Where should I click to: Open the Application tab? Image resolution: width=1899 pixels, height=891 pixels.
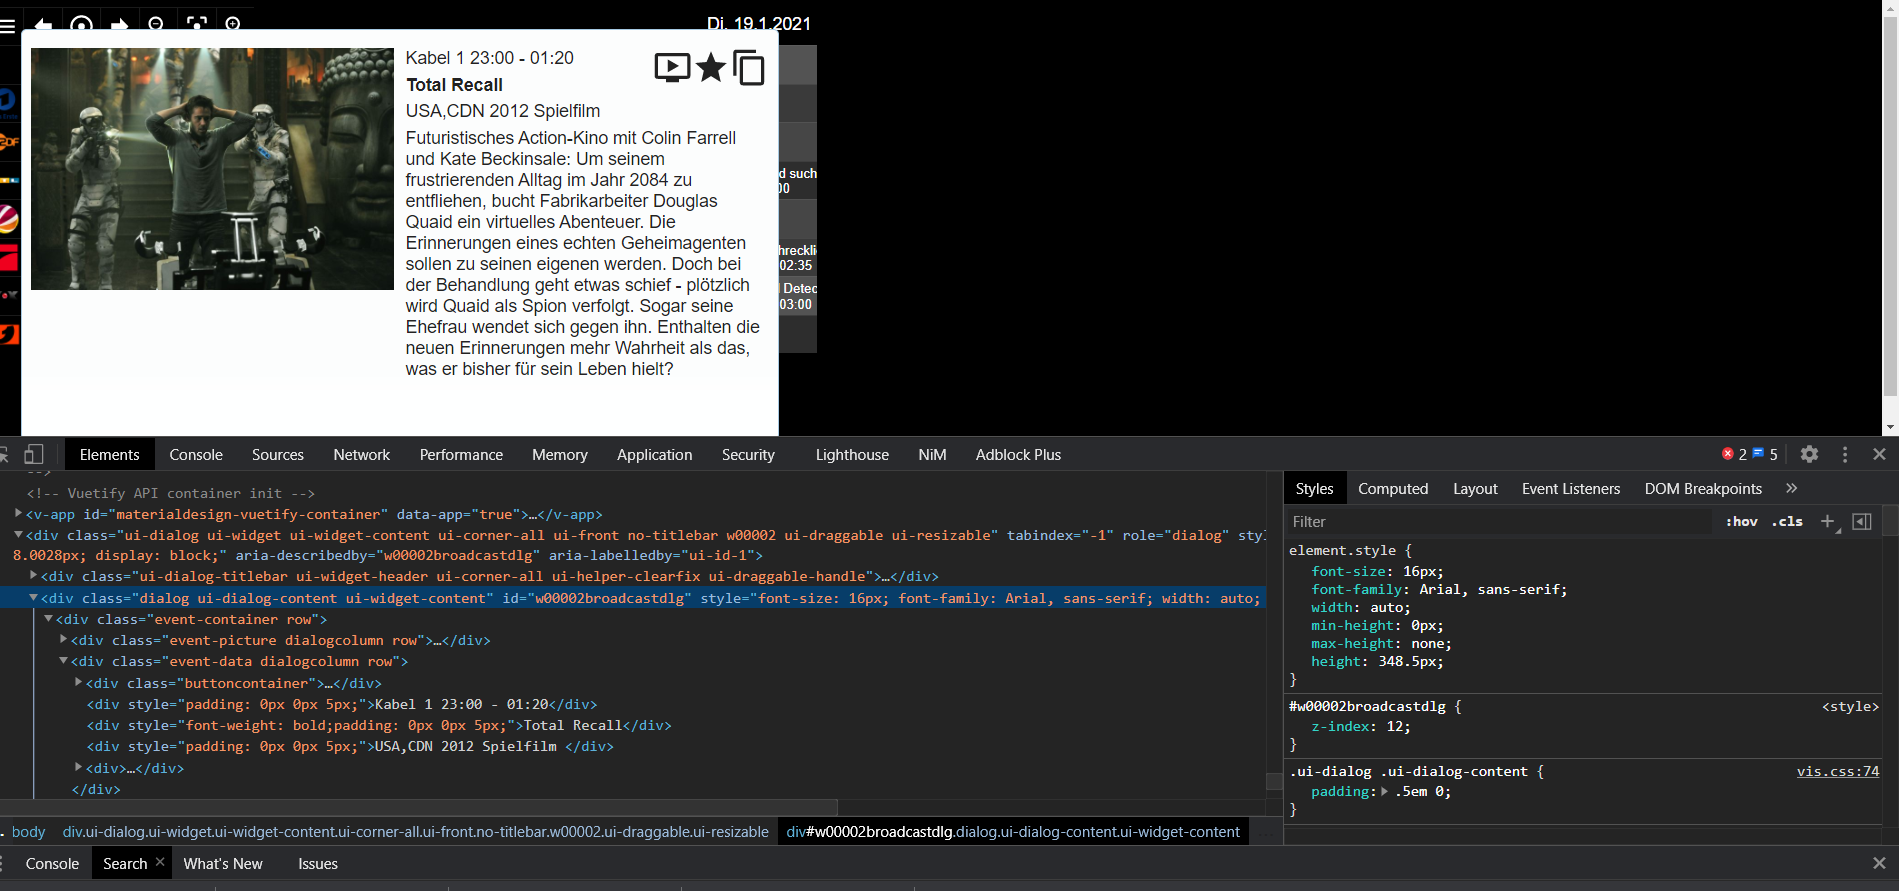(655, 454)
